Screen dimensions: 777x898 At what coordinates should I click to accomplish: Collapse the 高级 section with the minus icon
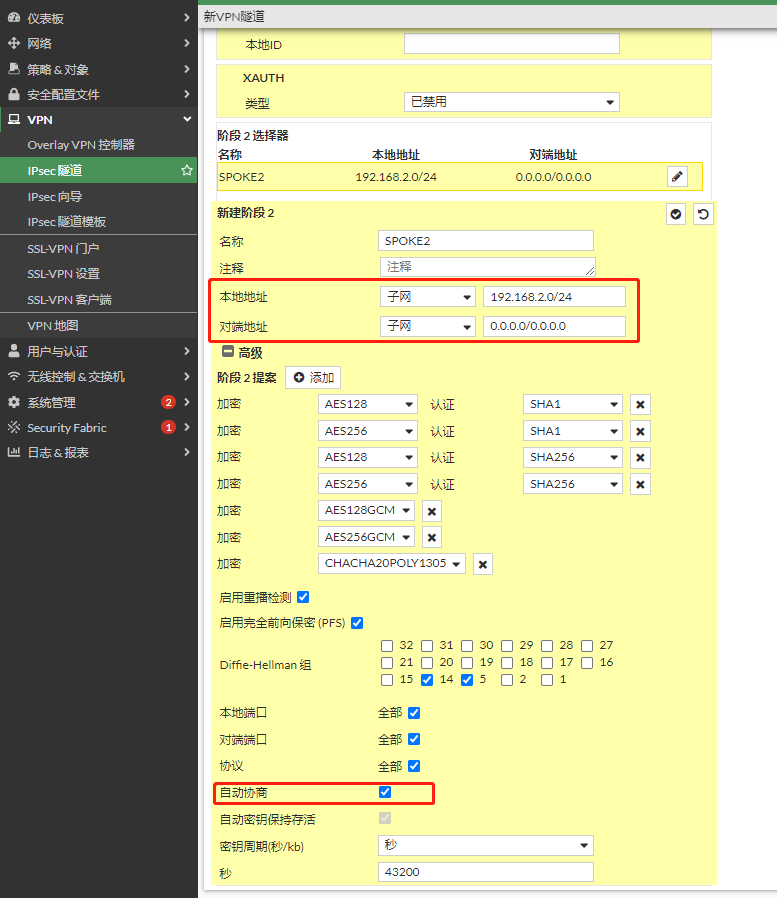click(x=228, y=352)
